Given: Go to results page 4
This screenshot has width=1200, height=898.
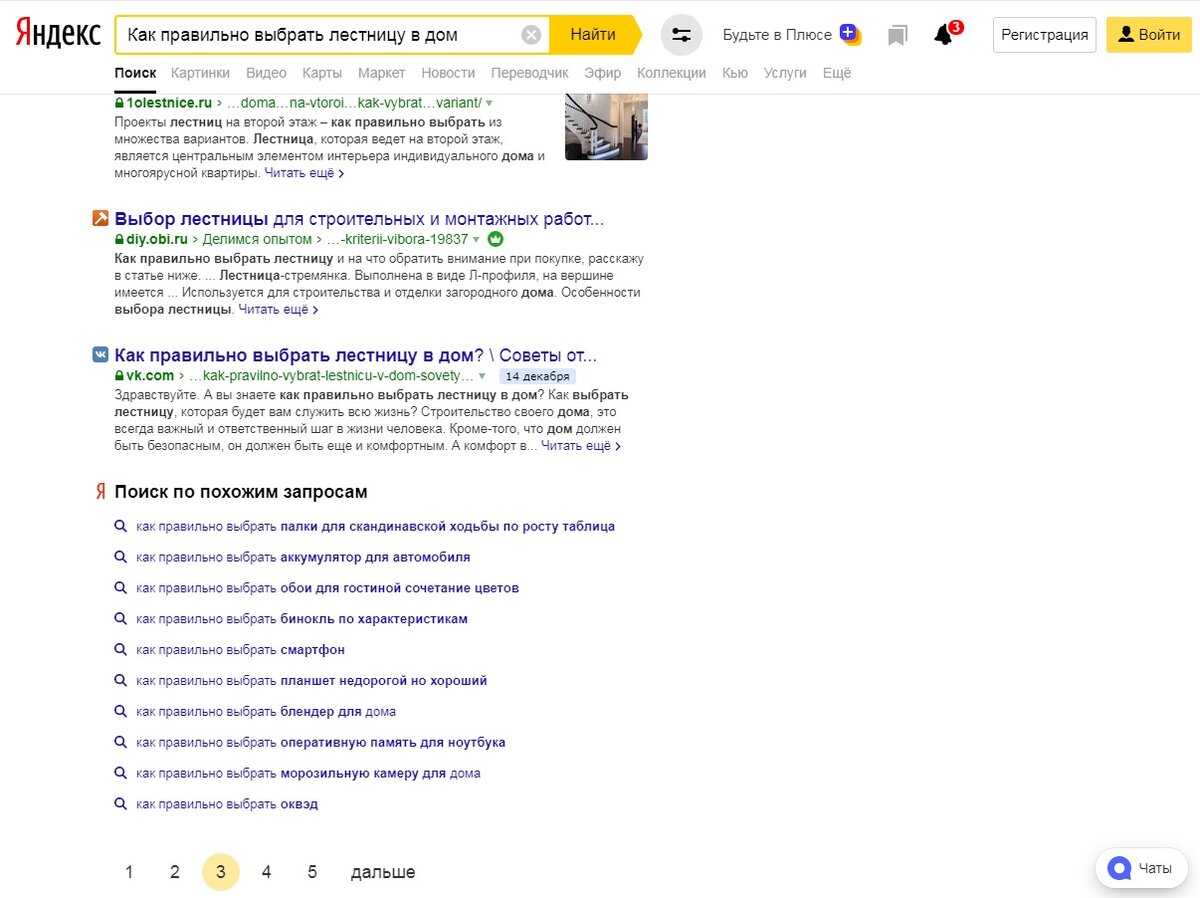Looking at the screenshot, I should 266,872.
